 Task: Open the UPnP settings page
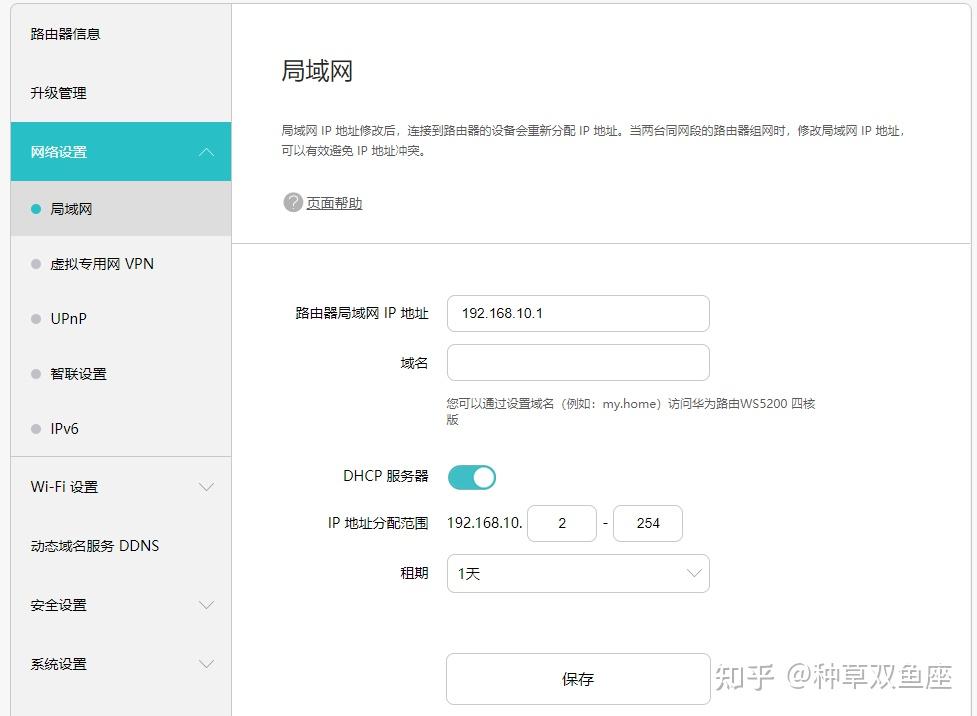68,318
